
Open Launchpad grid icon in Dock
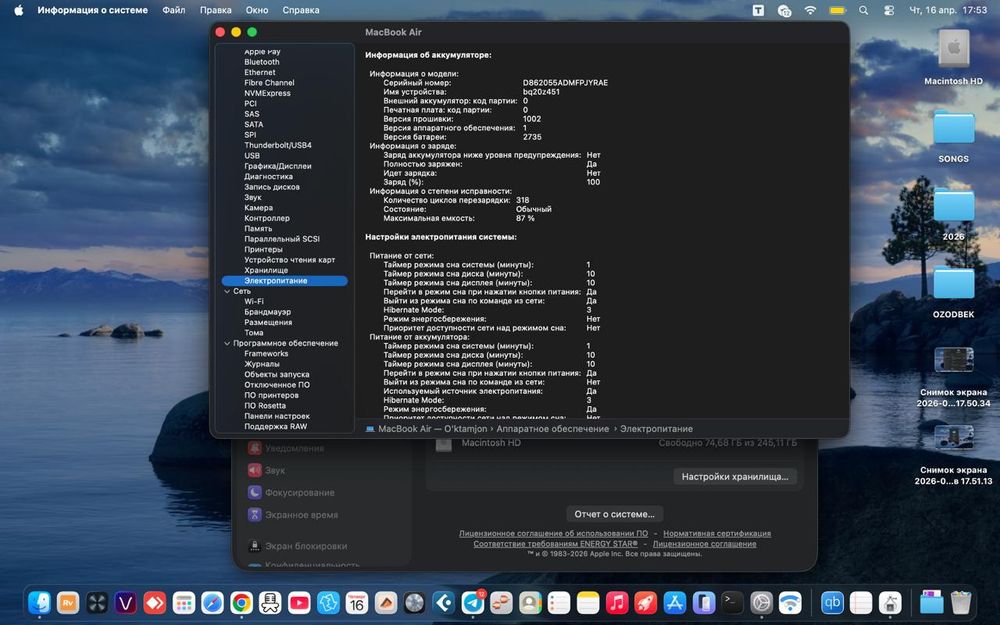(x=184, y=603)
